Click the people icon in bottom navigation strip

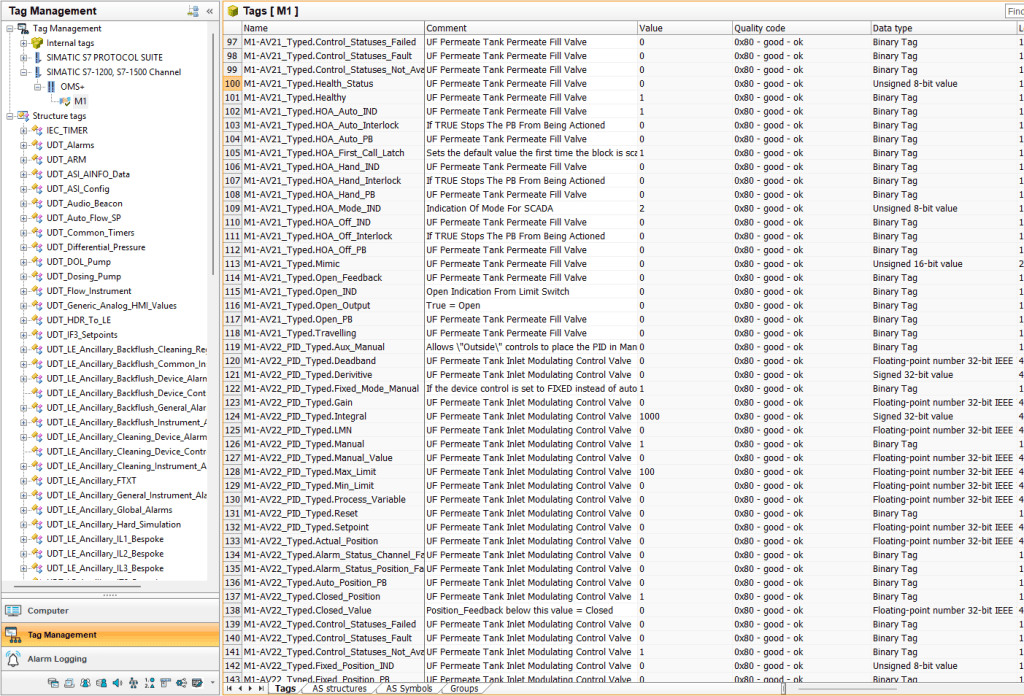85,683
